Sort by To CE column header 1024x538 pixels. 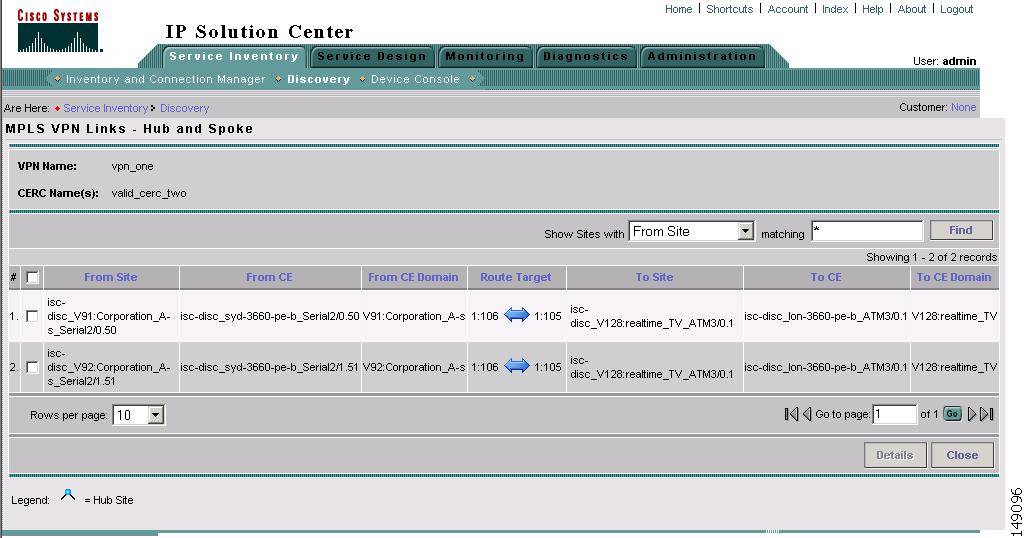coord(826,277)
